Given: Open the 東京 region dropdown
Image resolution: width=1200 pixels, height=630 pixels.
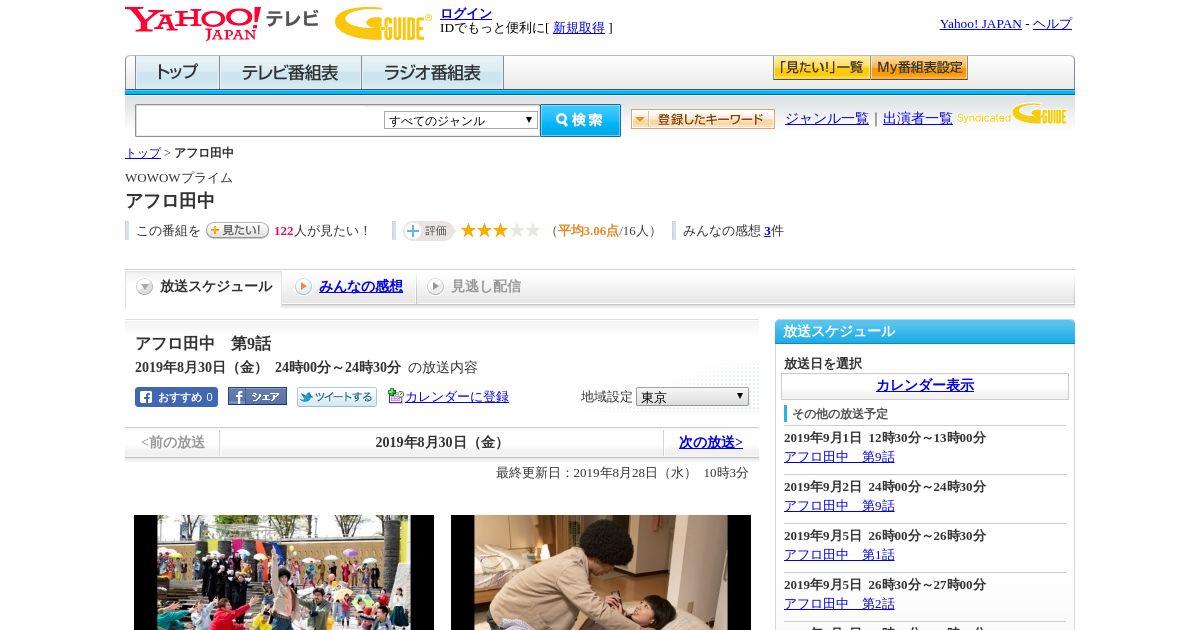Looking at the screenshot, I should tap(692, 397).
